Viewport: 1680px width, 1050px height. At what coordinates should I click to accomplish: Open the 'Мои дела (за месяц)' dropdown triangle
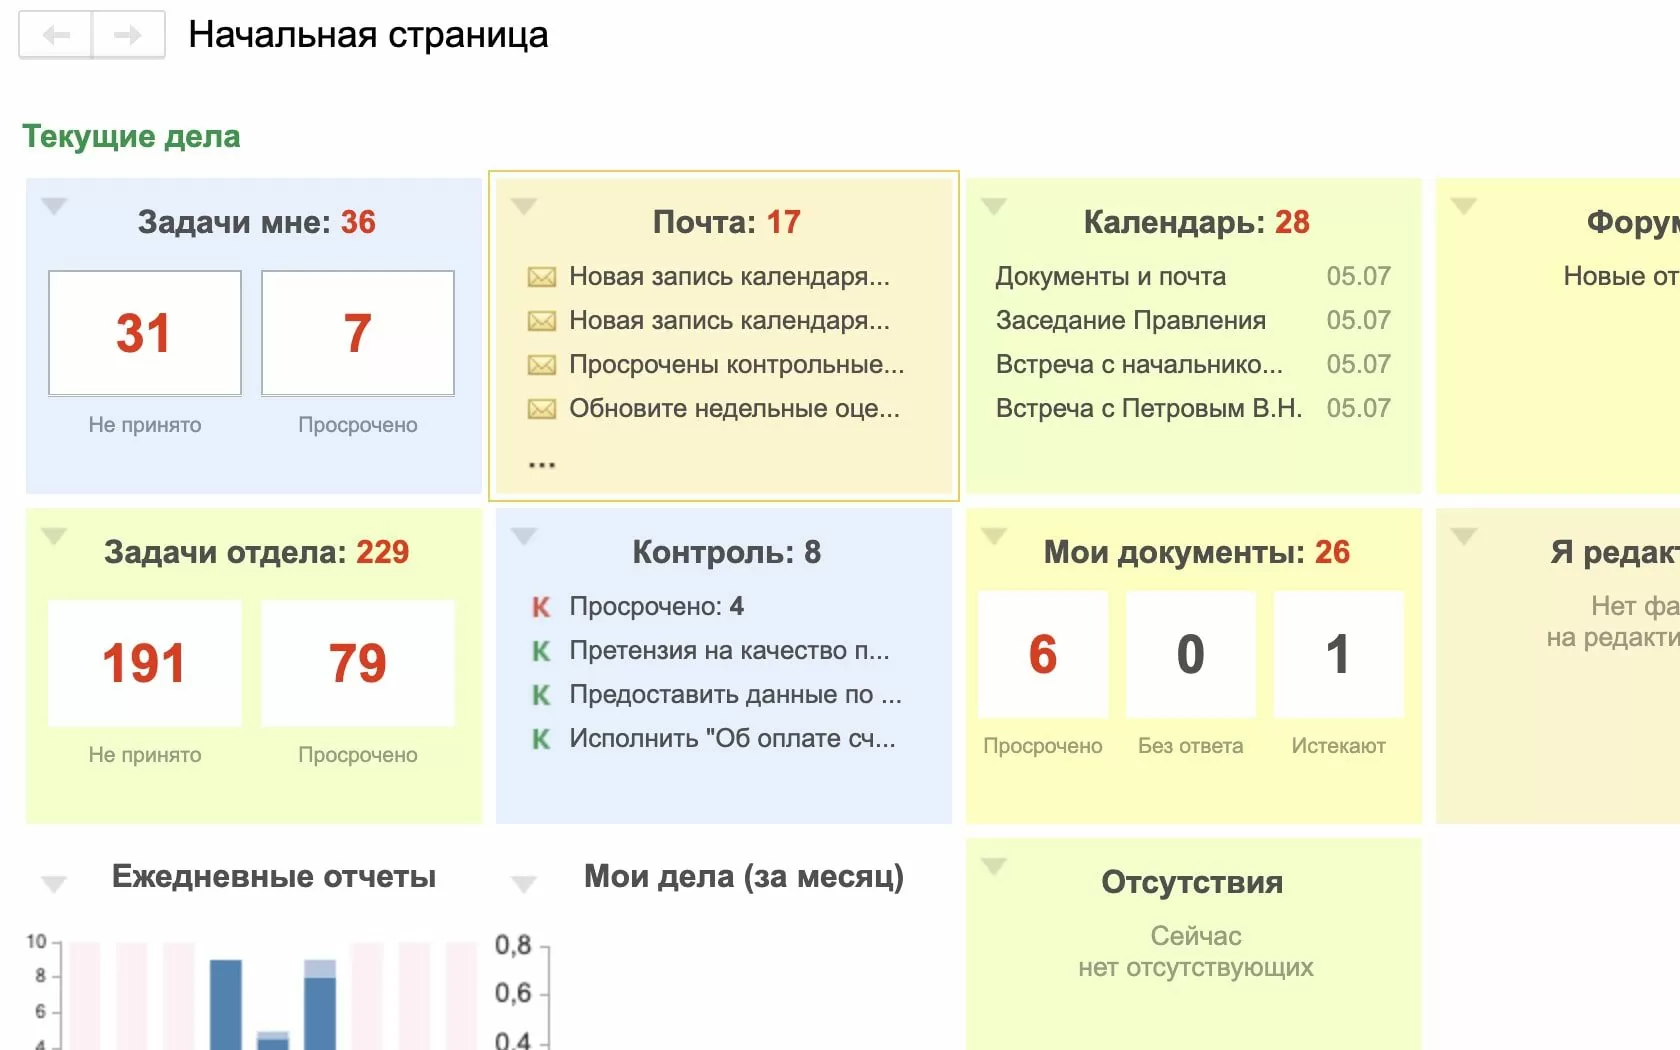point(524,884)
